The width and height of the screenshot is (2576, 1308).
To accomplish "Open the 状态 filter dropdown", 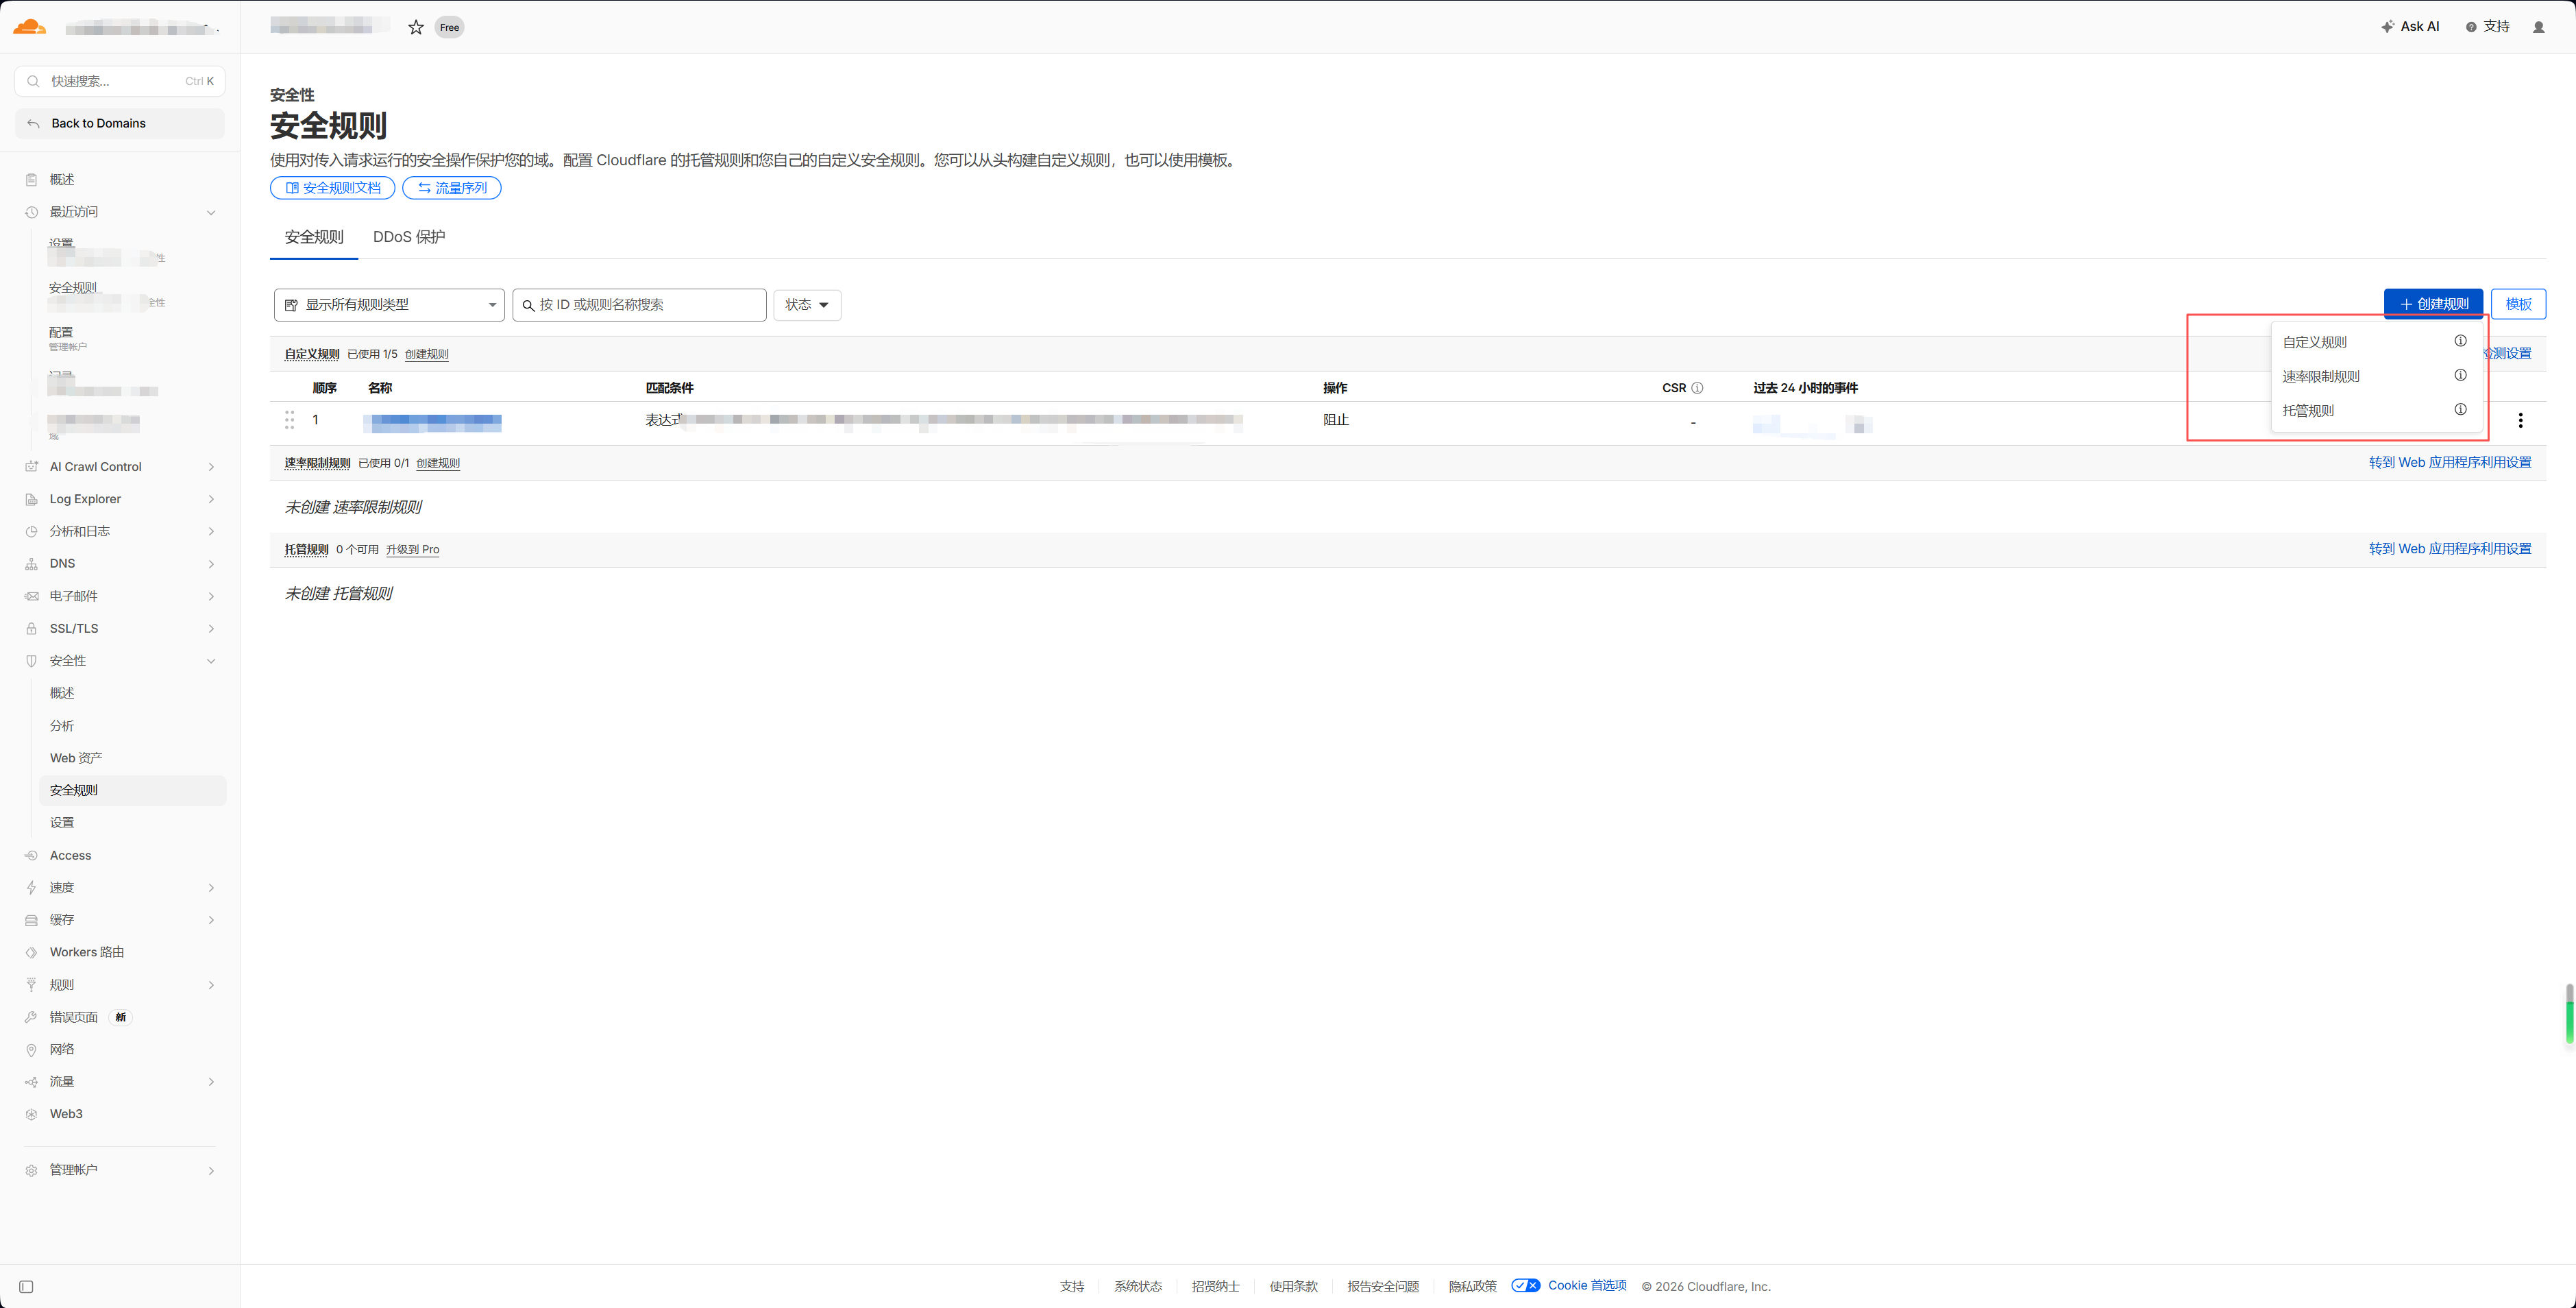I will tap(806, 305).
